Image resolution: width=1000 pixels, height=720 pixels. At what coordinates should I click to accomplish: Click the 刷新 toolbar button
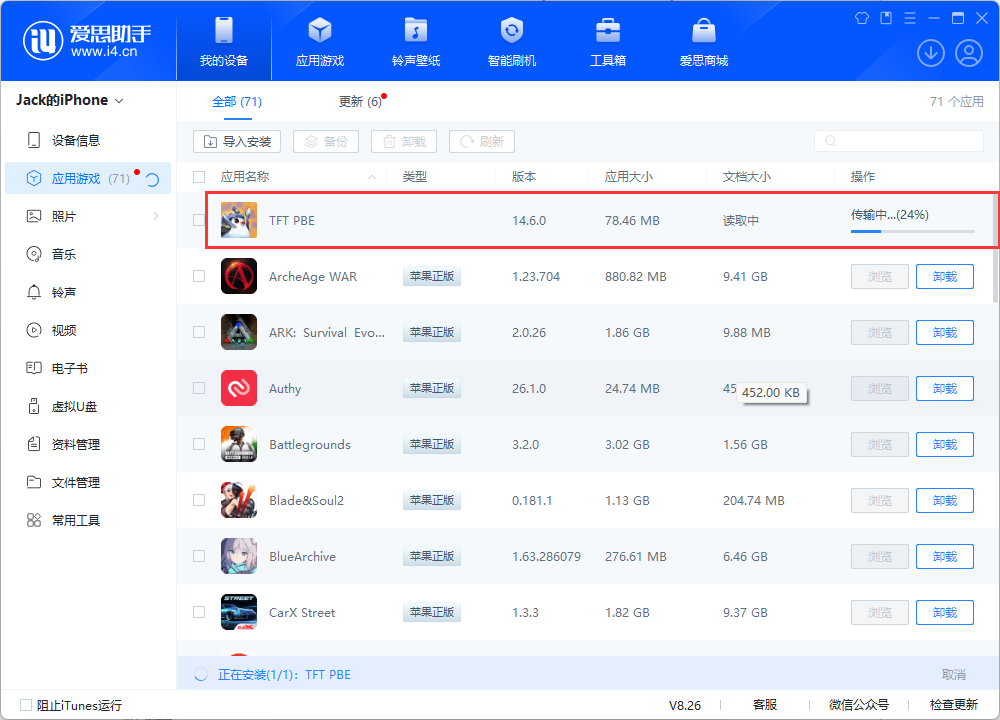click(482, 141)
